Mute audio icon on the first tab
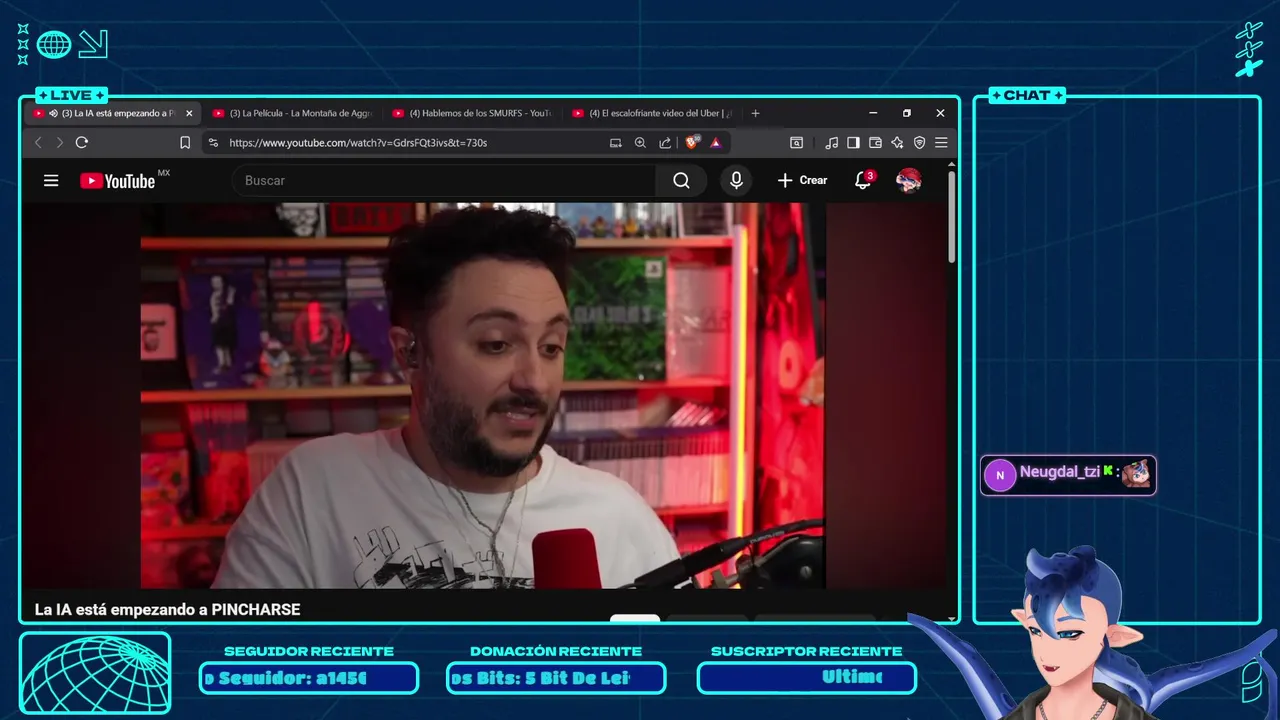Viewport: 1280px width, 720px height. [x=53, y=114]
